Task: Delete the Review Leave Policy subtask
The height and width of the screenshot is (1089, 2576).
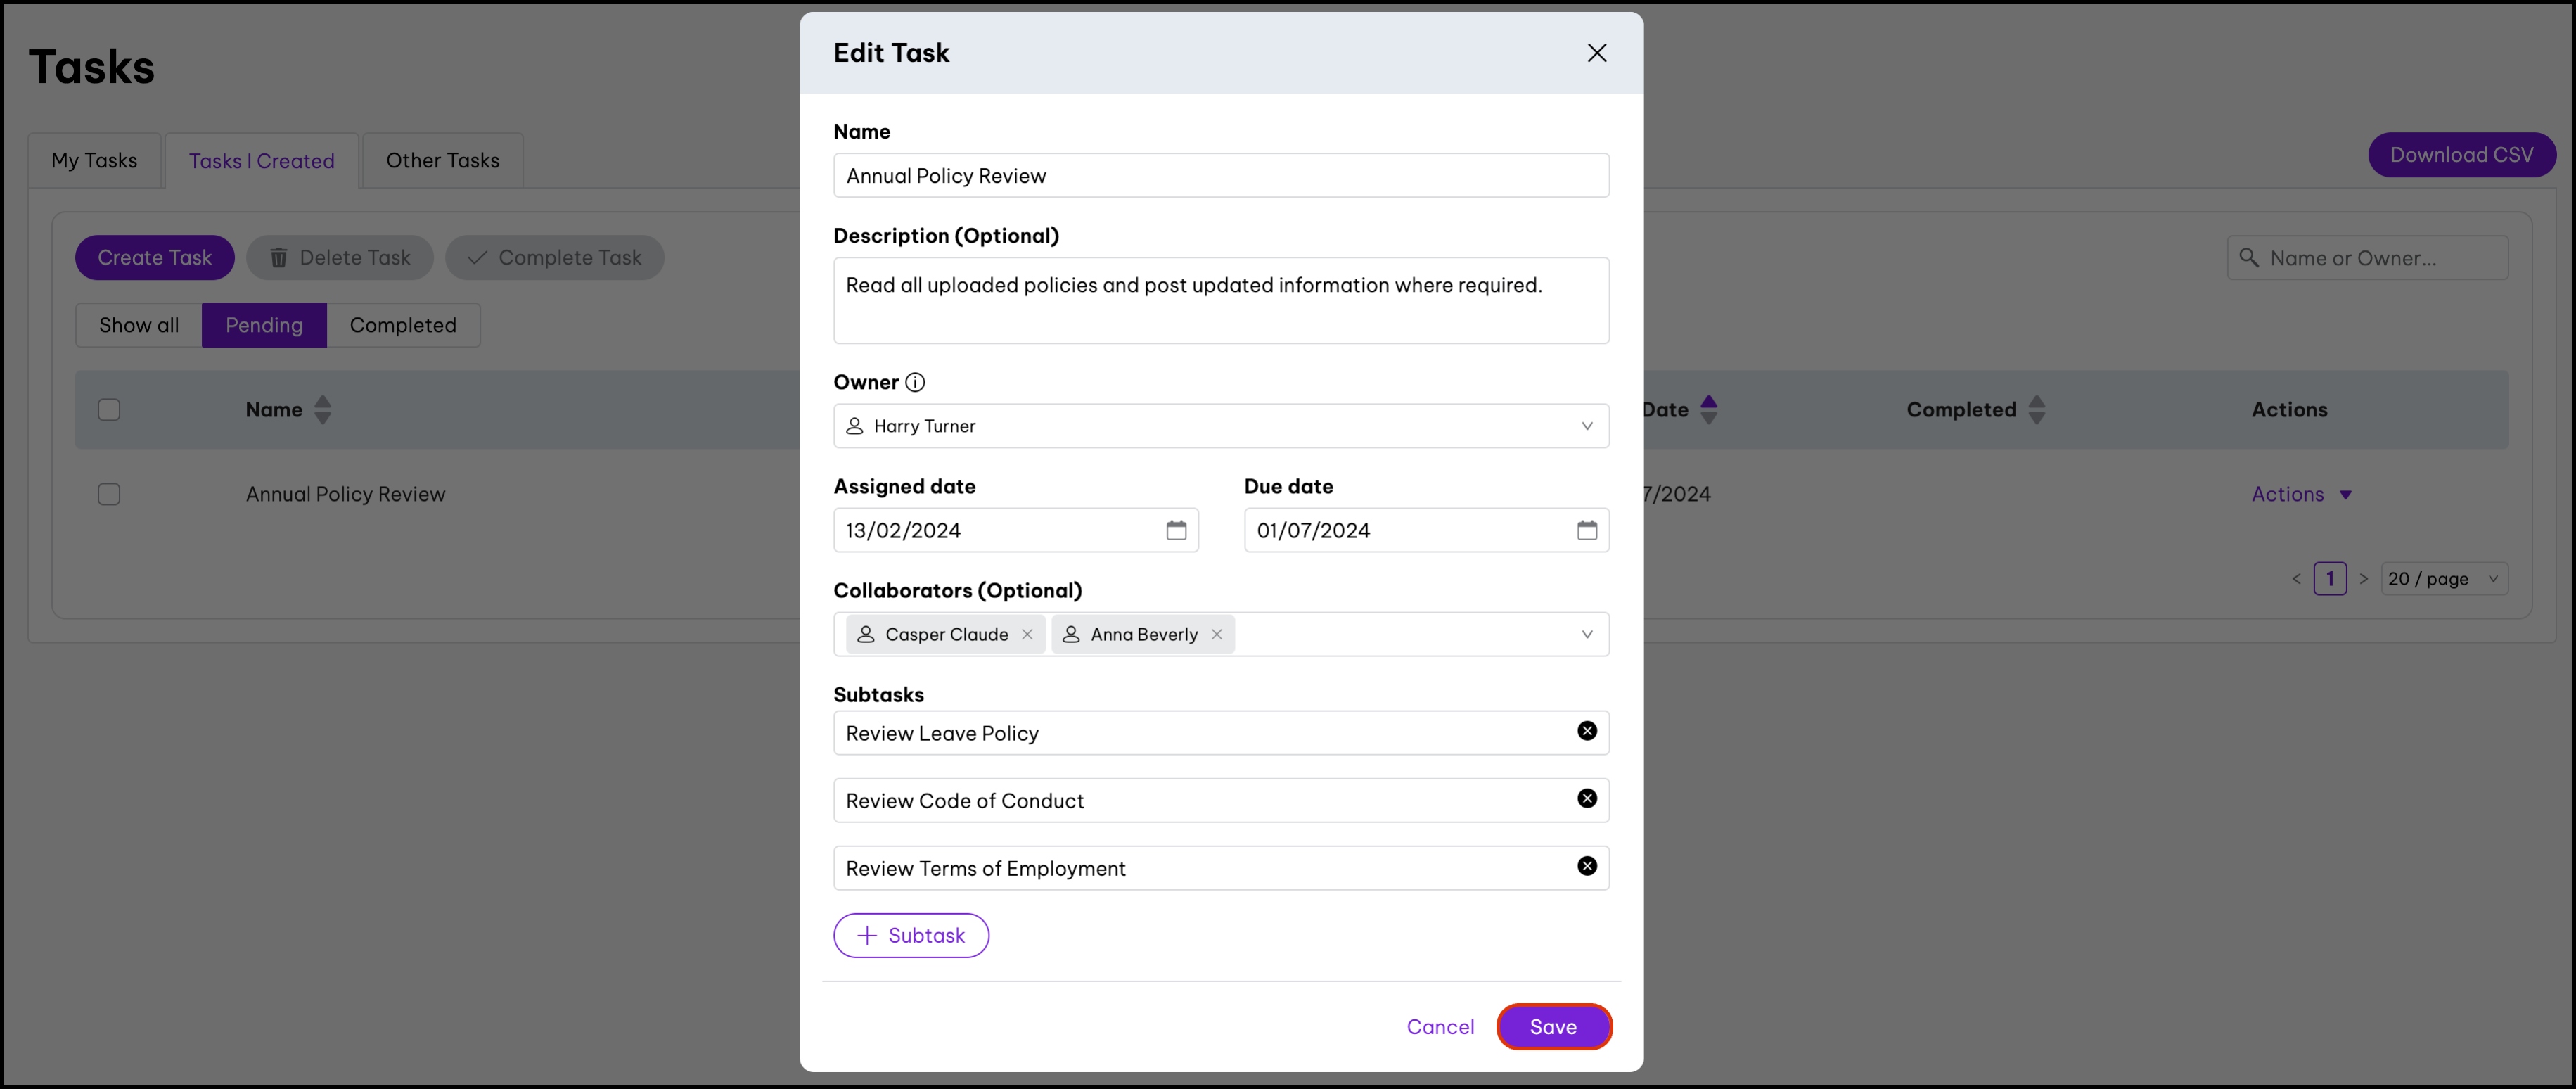Action: [x=1587, y=731]
